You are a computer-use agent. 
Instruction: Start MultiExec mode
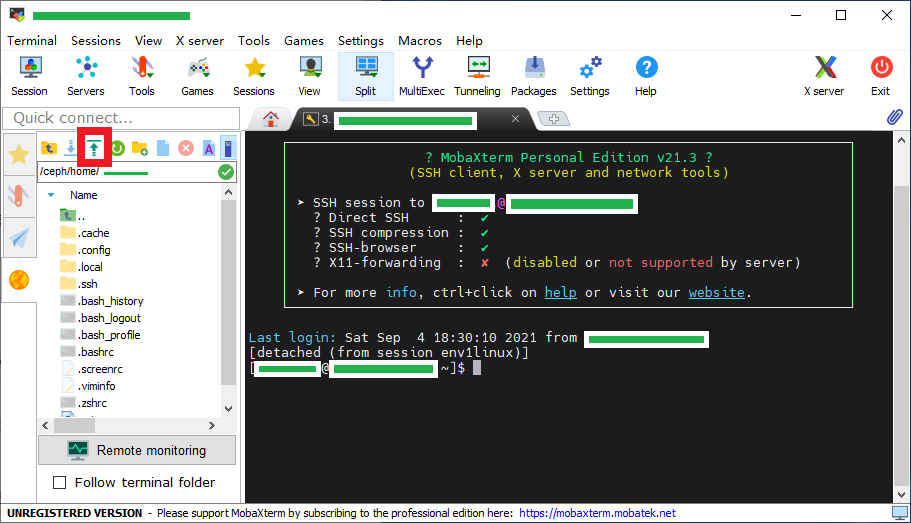(422, 76)
